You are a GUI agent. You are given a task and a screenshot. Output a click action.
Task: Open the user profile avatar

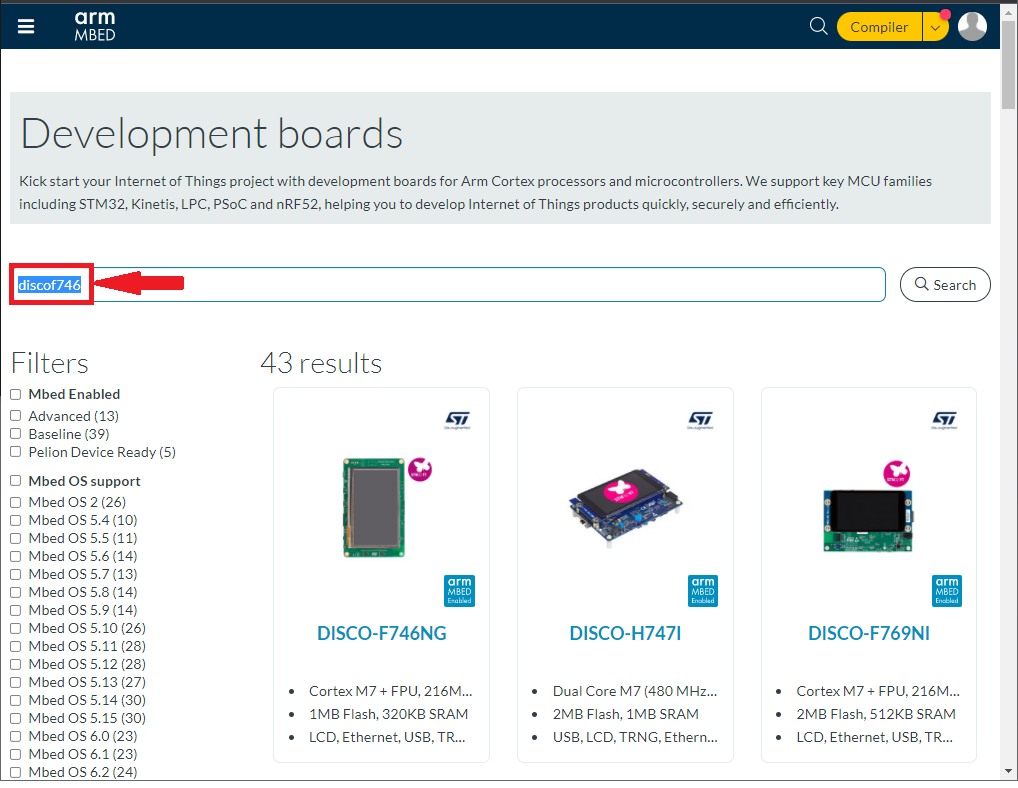(x=972, y=27)
